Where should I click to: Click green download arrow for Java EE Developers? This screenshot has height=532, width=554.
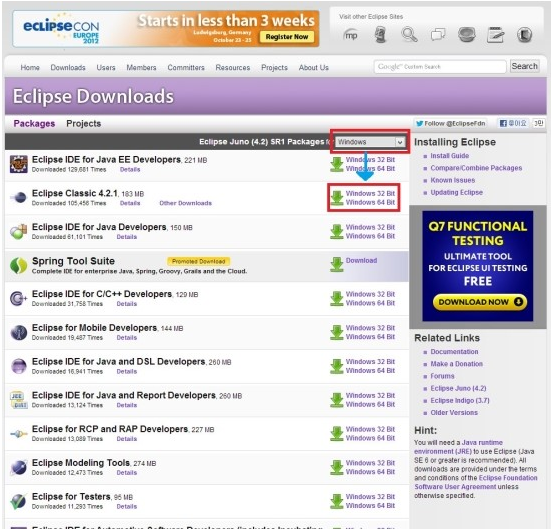click(x=337, y=164)
